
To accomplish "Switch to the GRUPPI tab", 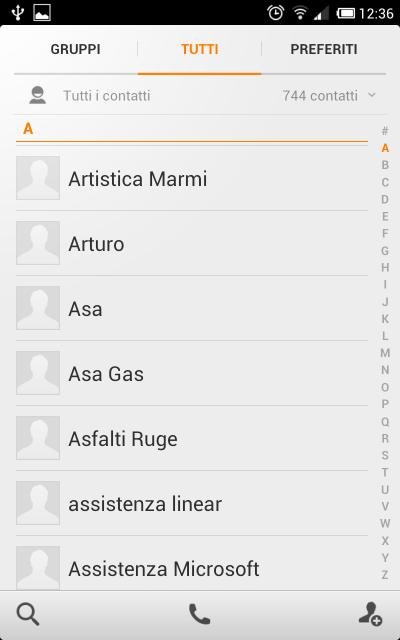I will pos(76,49).
